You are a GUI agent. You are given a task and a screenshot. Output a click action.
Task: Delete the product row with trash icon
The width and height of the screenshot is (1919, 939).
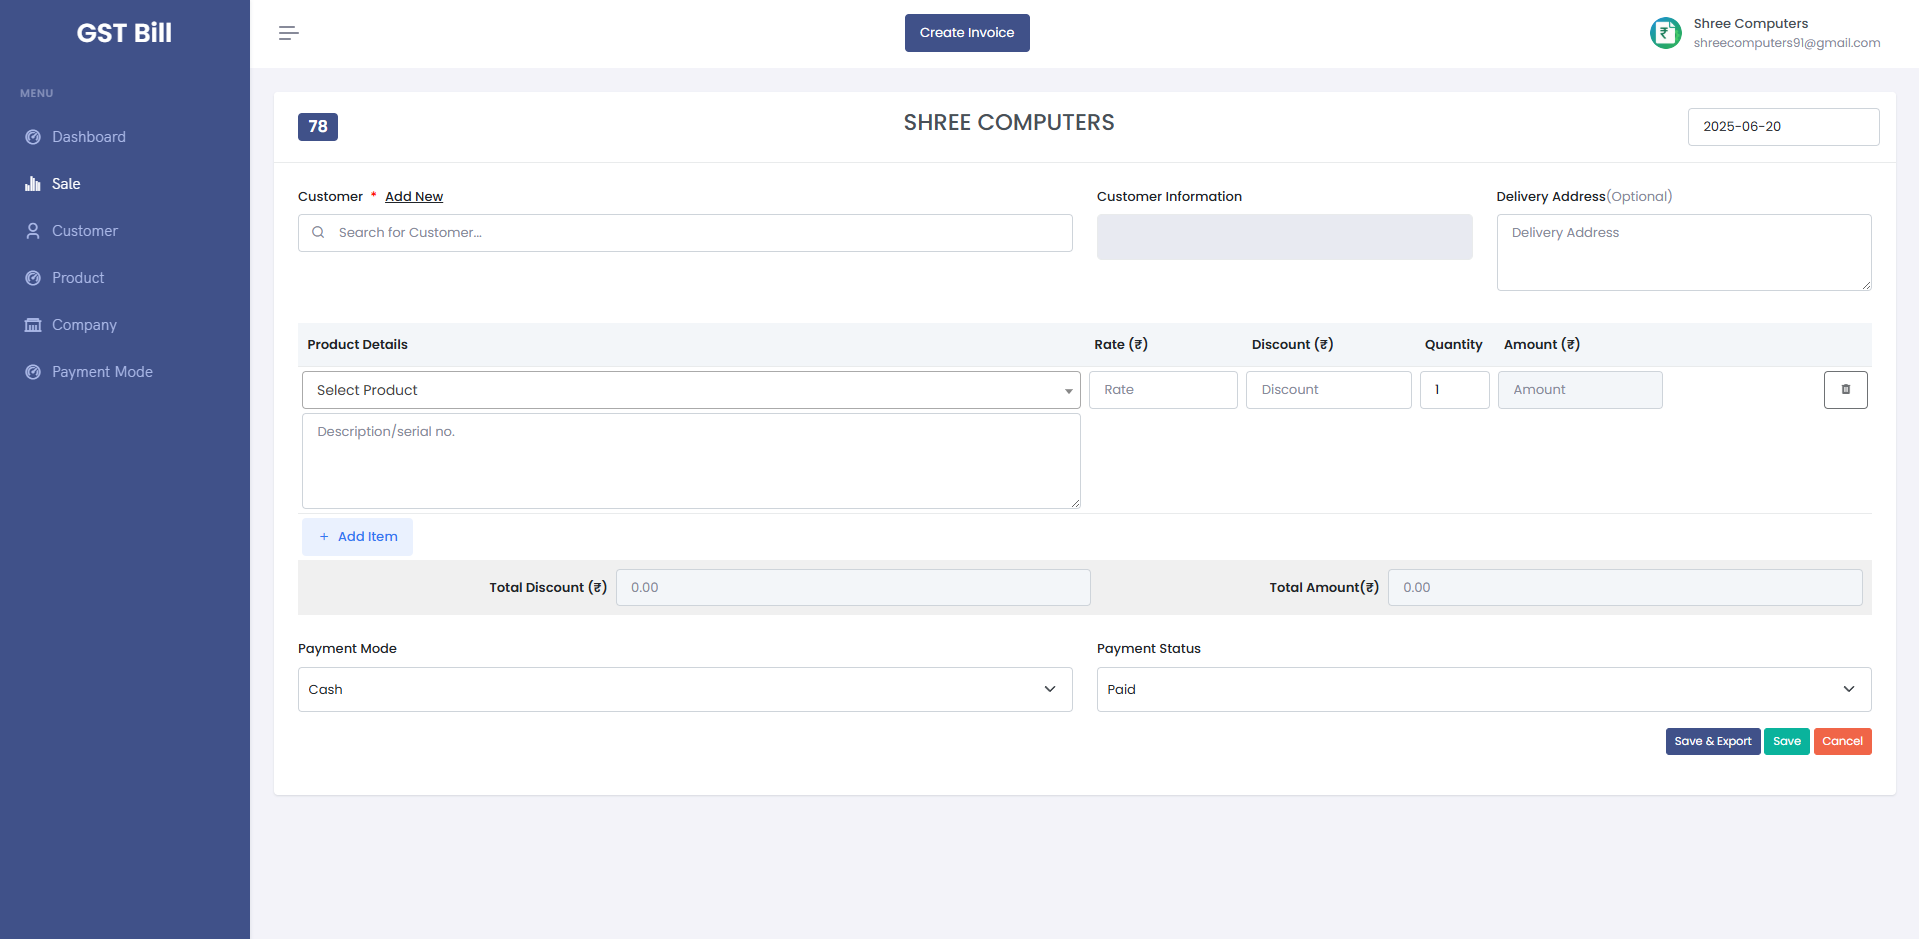click(1845, 390)
